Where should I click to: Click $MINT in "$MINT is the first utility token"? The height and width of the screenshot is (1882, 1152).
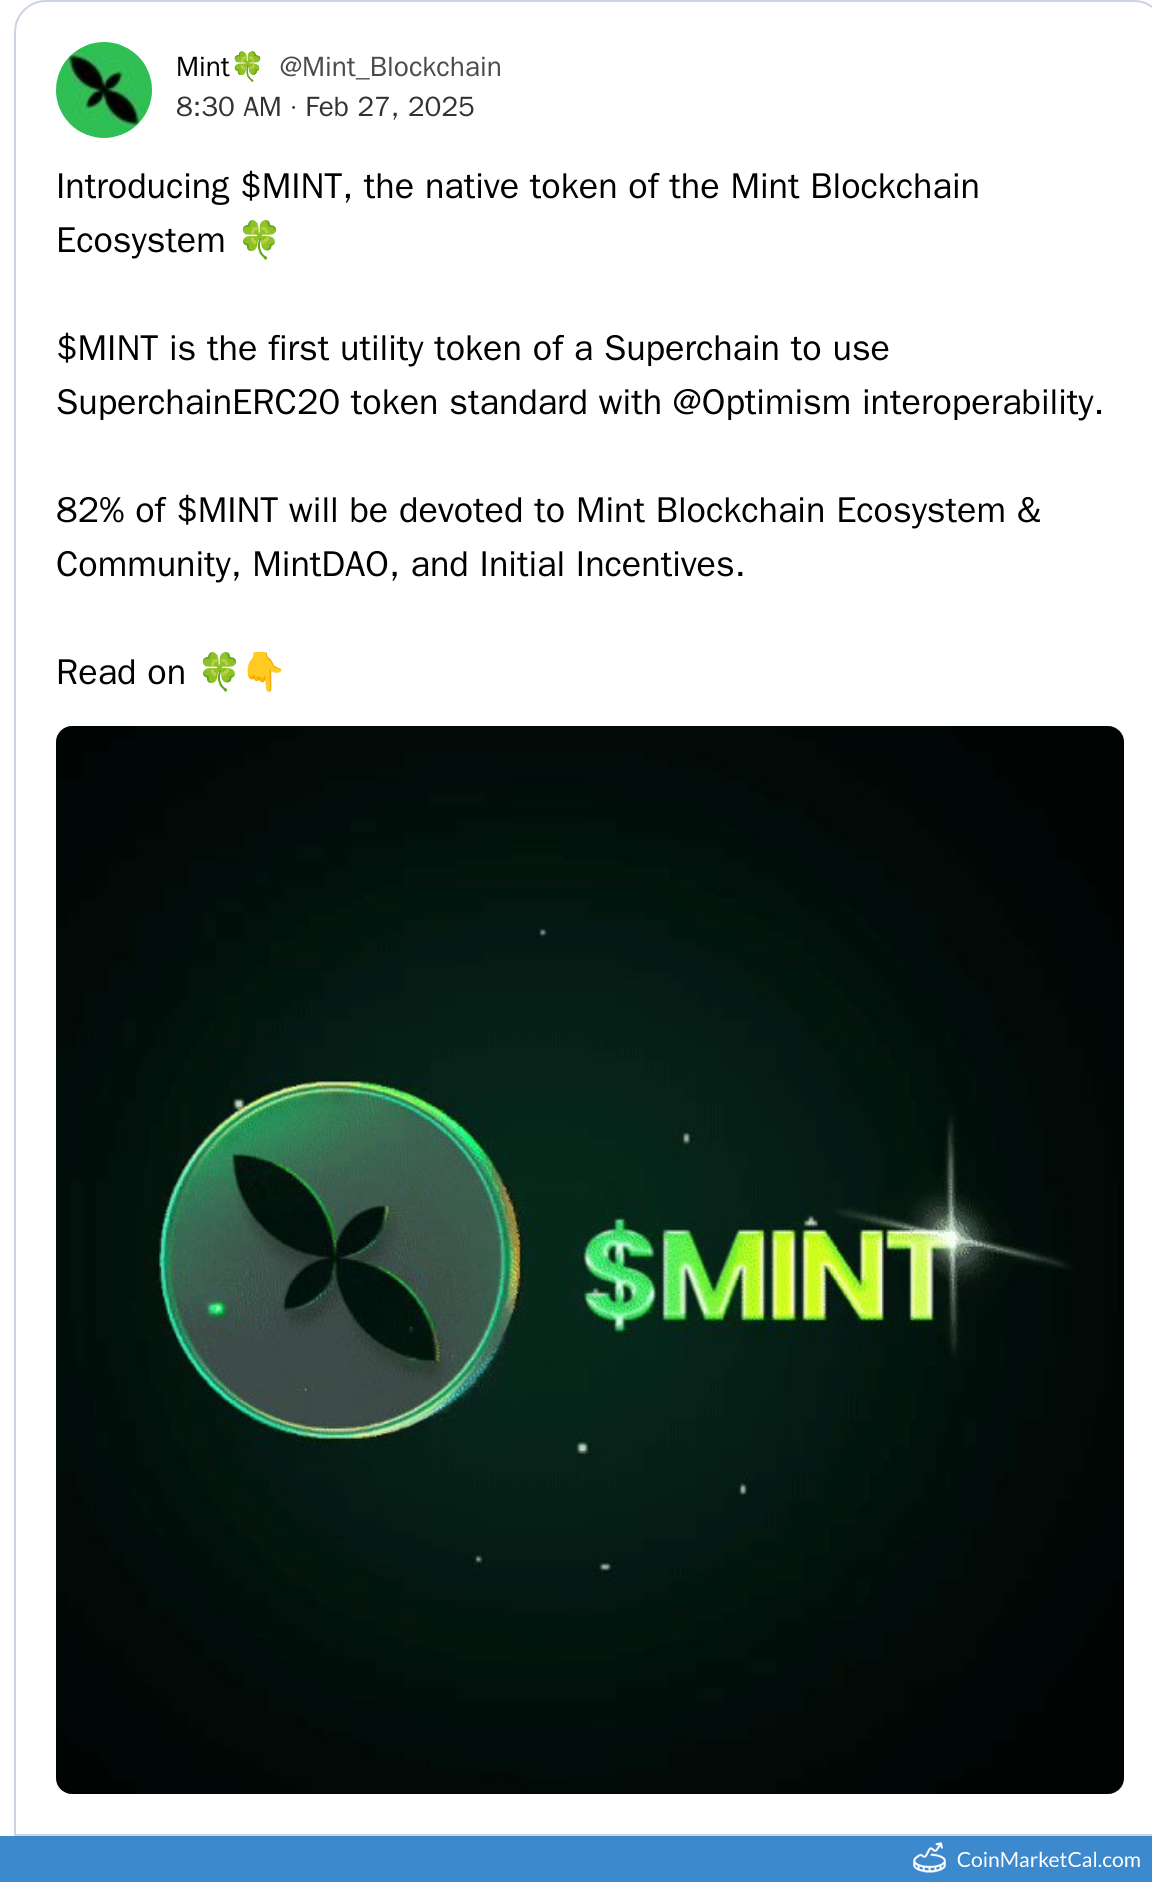click(x=108, y=349)
